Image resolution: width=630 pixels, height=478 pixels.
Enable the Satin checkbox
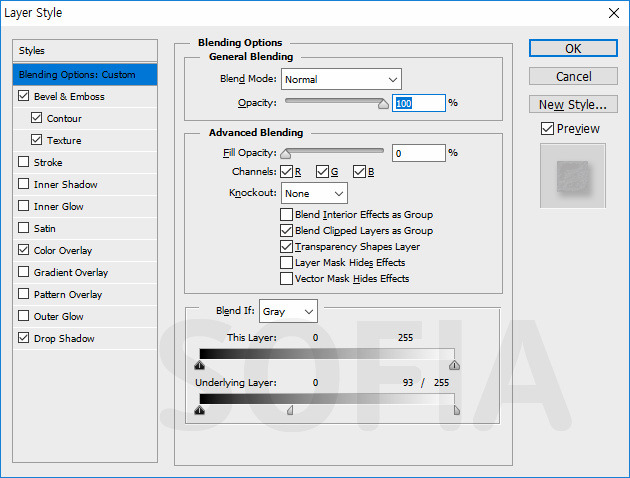click(24, 228)
